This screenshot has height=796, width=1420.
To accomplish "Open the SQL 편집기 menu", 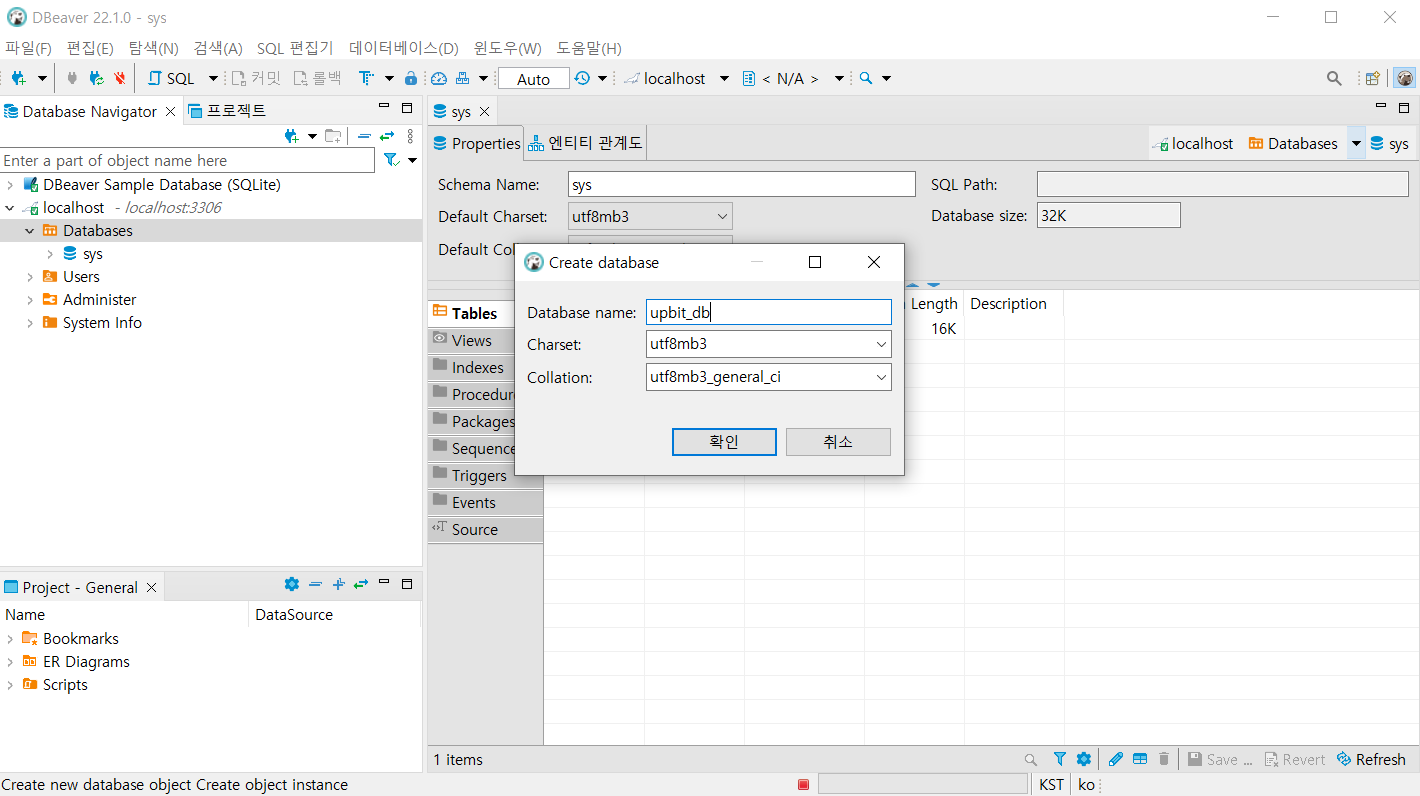I will 295,48.
